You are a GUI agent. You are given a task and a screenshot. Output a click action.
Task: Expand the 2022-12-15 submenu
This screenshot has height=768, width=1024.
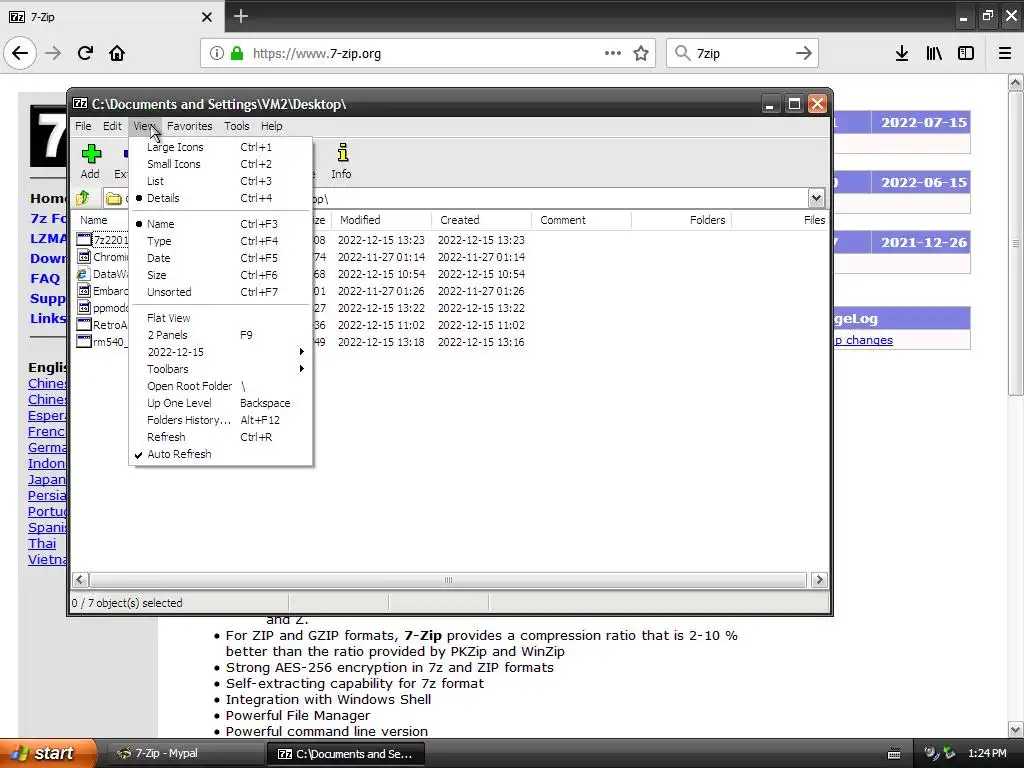pyautogui.click(x=221, y=352)
